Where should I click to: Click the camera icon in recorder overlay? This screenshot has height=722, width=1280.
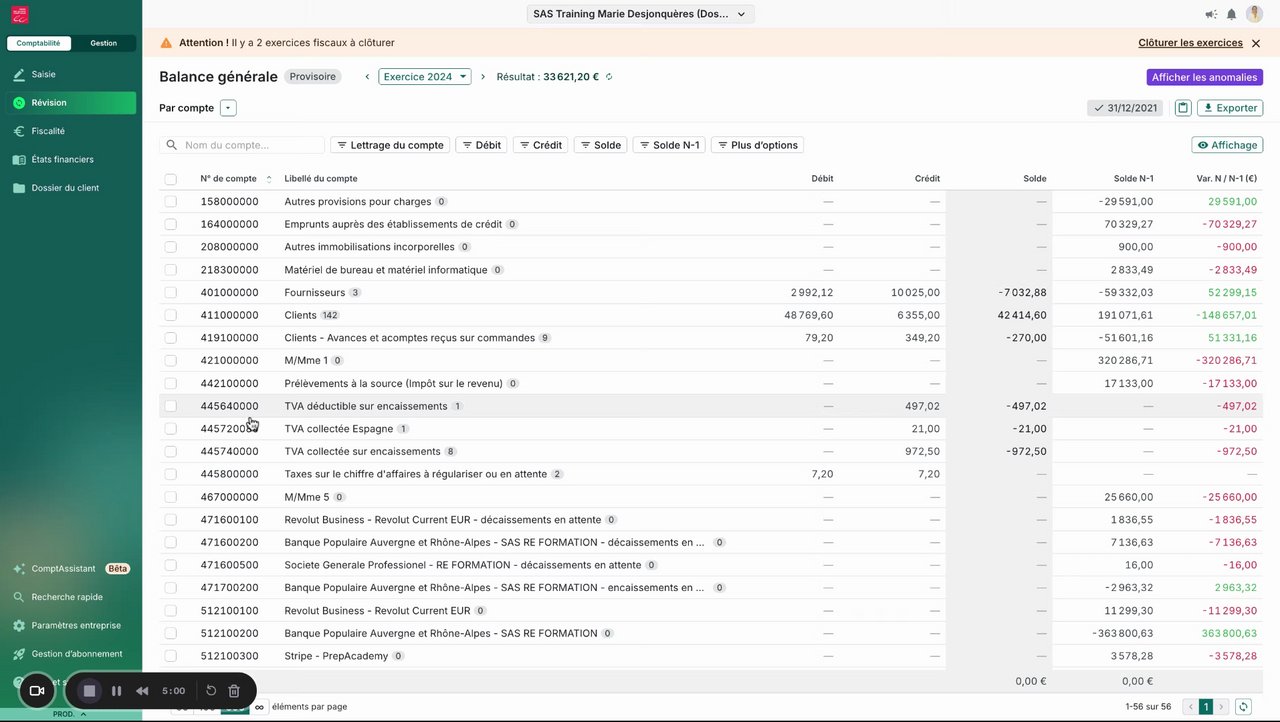coord(37,691)
